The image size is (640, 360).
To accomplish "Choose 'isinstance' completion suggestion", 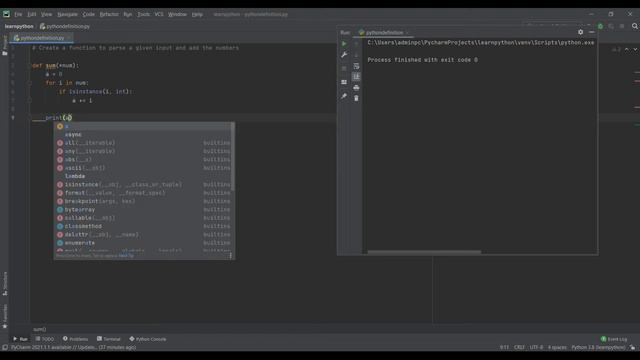I will (x=143, y=184).
